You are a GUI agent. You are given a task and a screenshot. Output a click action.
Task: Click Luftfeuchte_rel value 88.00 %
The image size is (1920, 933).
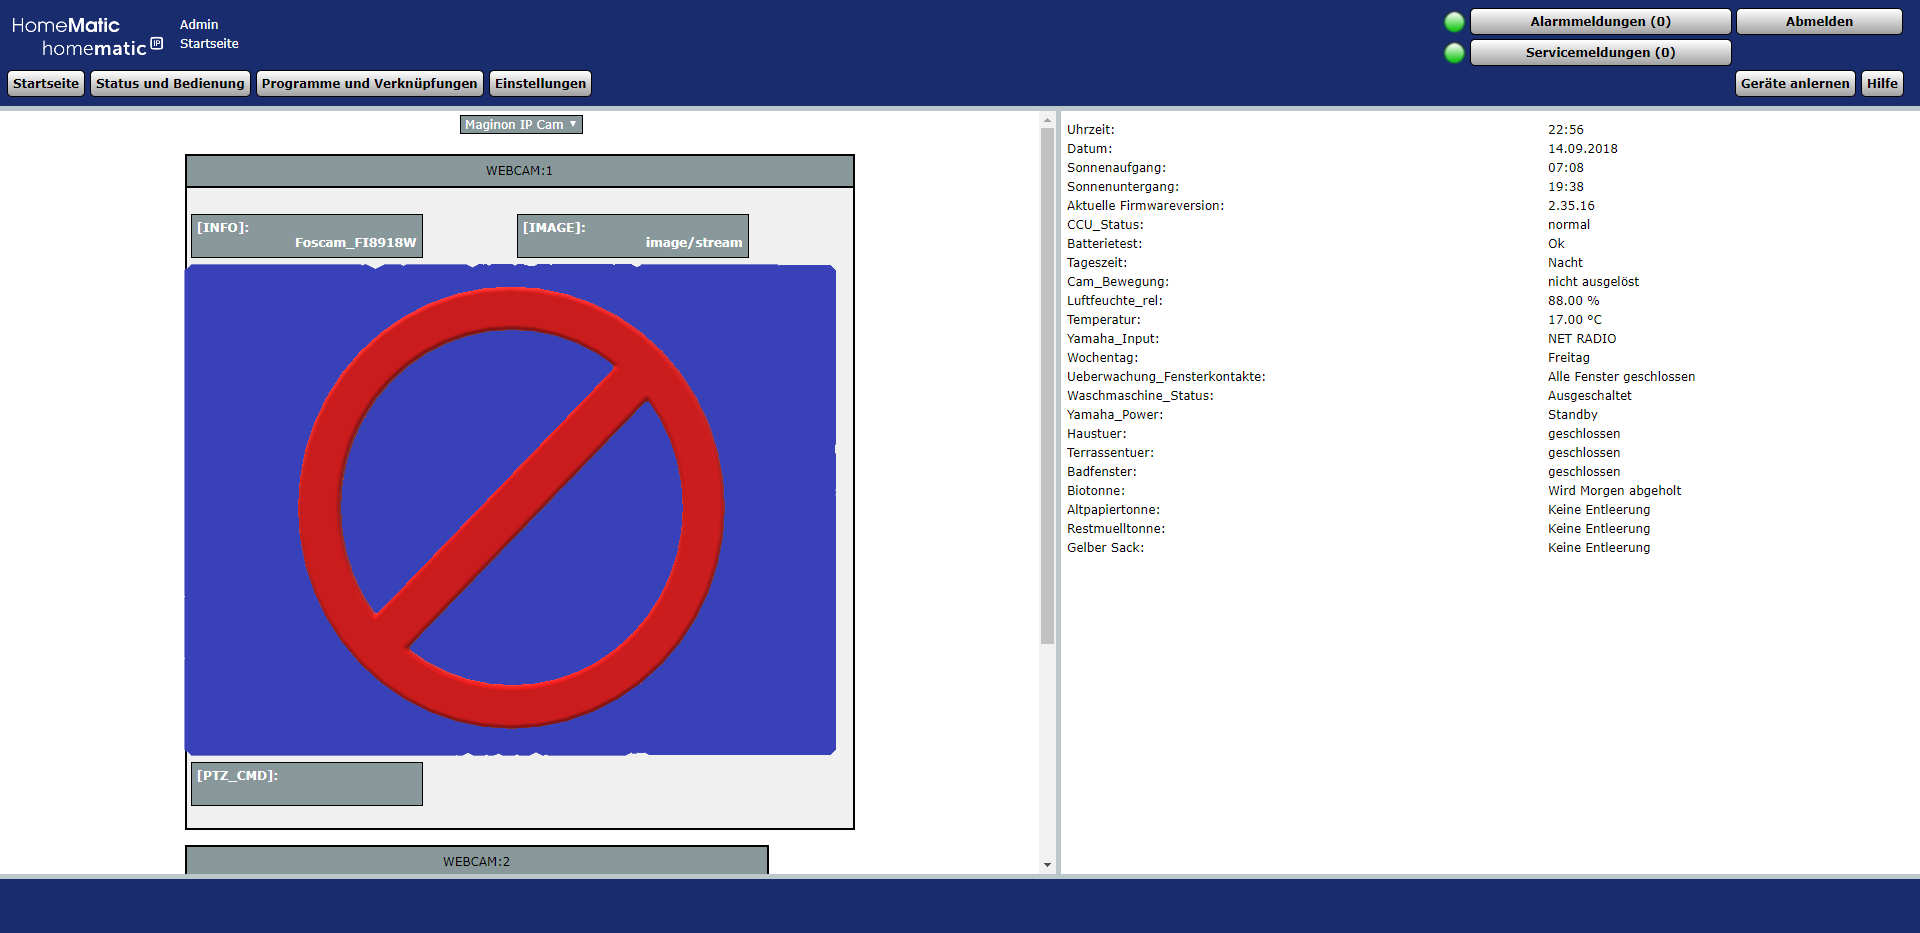1573,301
